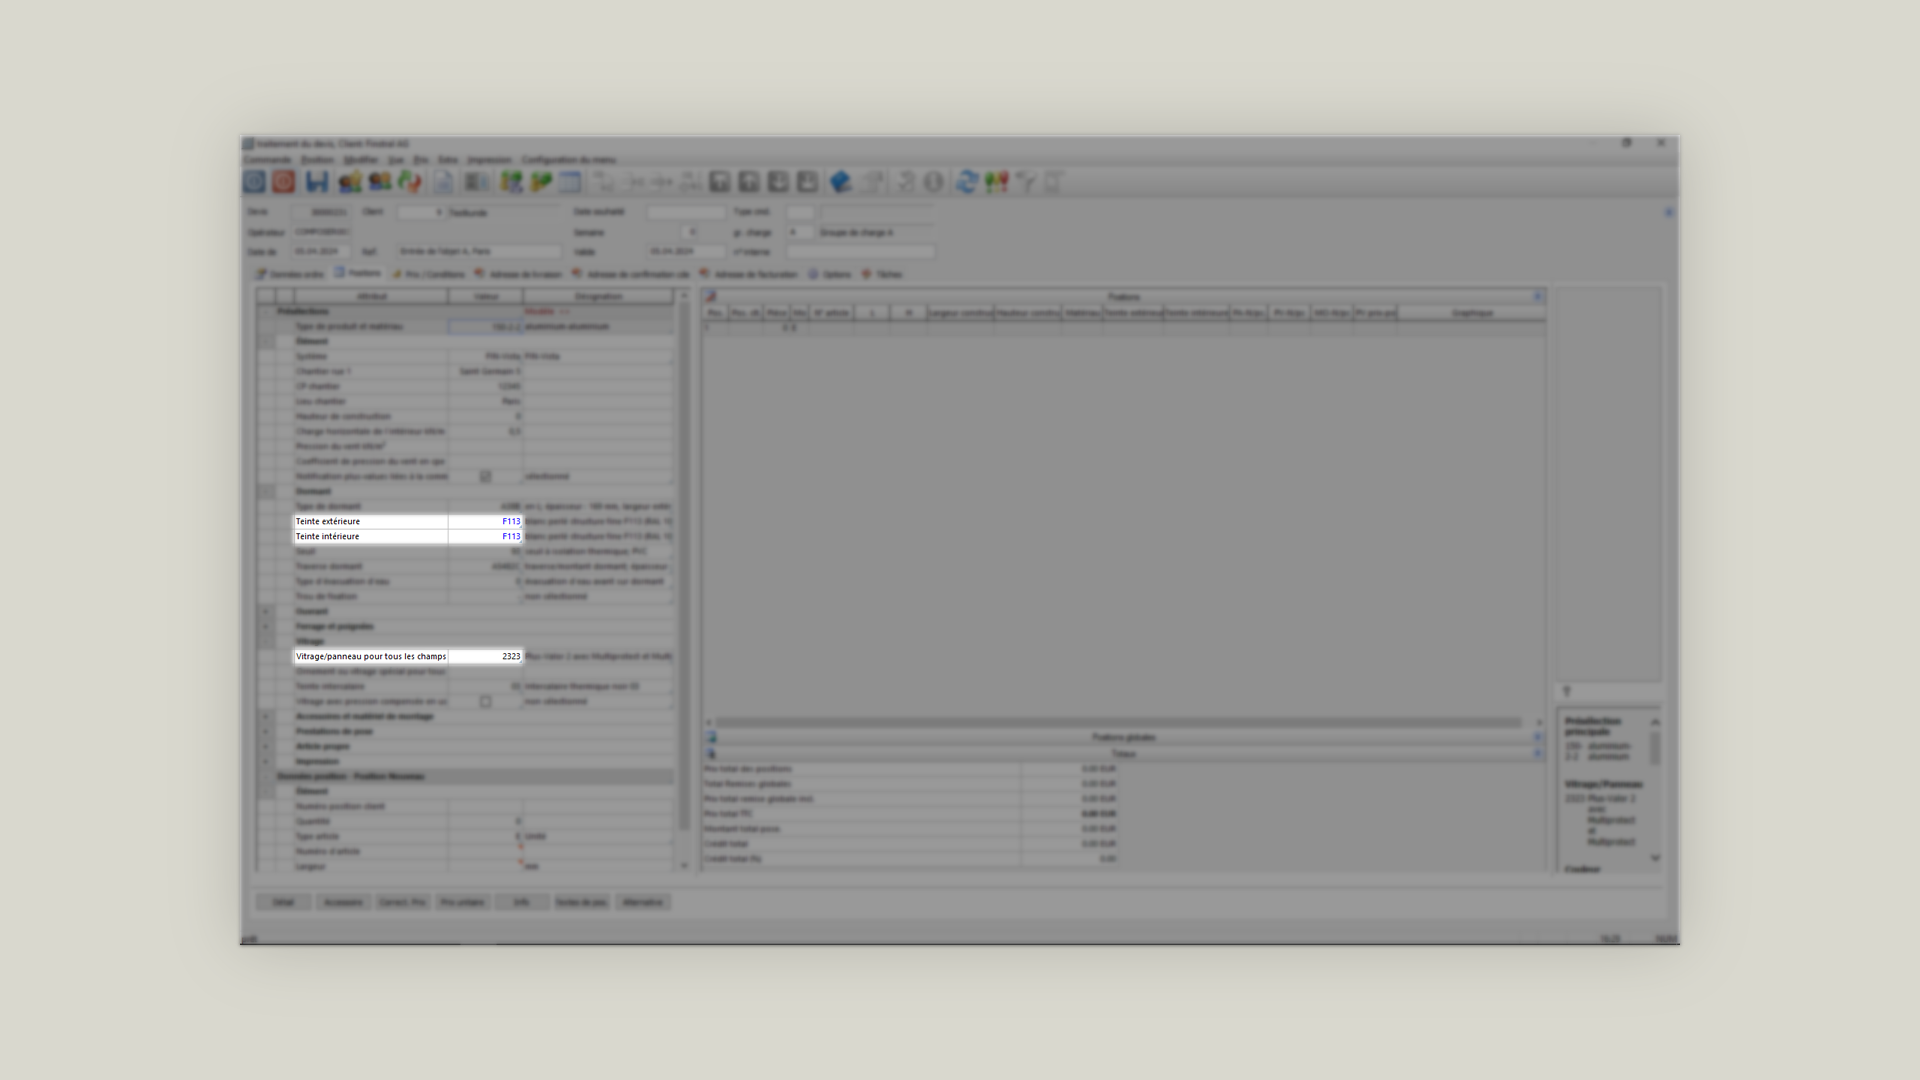Edit the F113 value for Teinte extérieure
Image resolution: width=1920 pixels, height=1080 pixels.
(485, 521)
